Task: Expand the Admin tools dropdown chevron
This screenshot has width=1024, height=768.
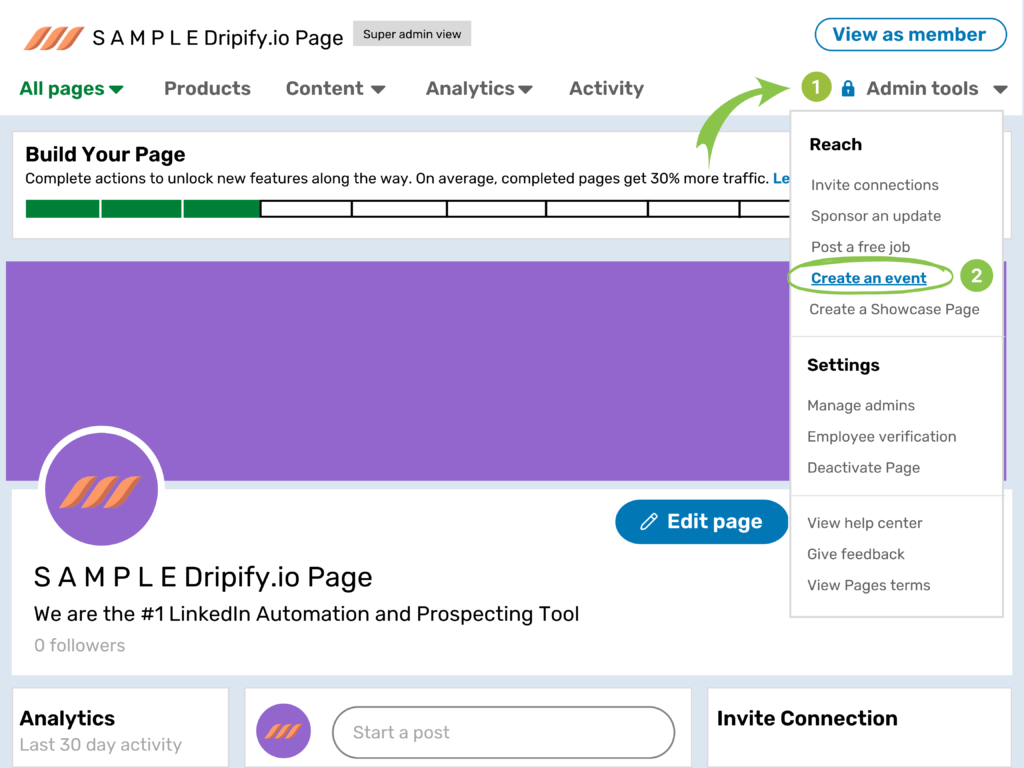Action: pos(1000,88)
